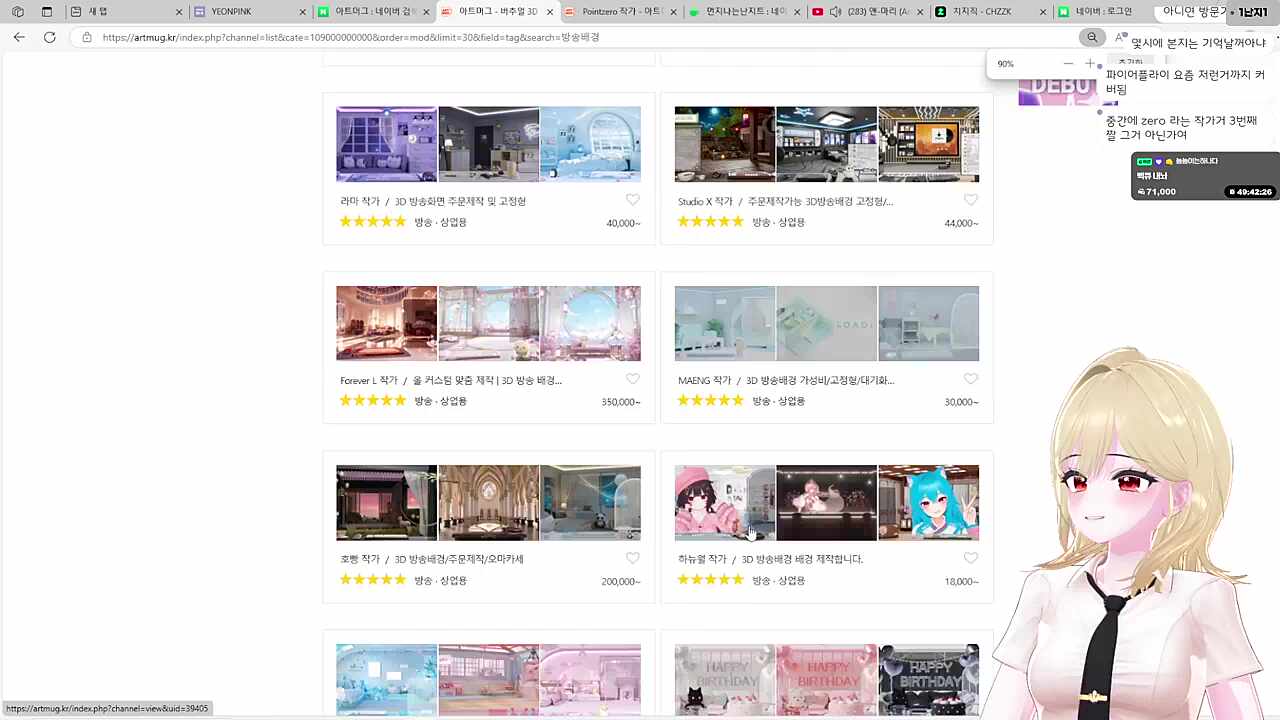The width and height of the screenshot is (1280, 720).
Task: Switch to the Pointzero 작가 tab
Action: [622, 12]
